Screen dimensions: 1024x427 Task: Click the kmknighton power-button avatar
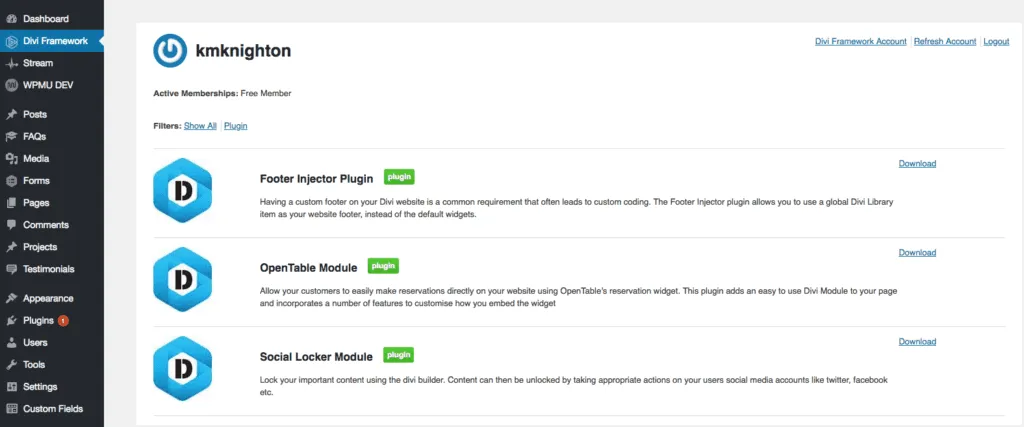(170, 51)
